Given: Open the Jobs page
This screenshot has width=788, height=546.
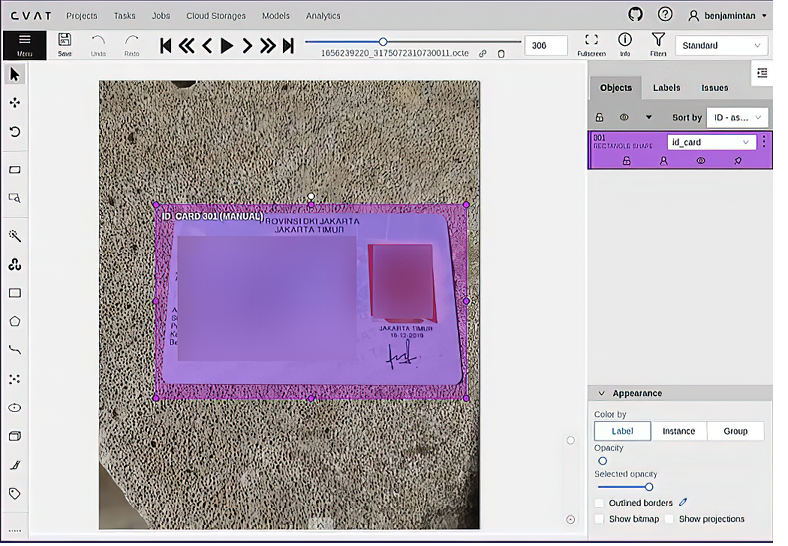Looking at the screenshot, I should pyautogui.click(x=161, y=16).
